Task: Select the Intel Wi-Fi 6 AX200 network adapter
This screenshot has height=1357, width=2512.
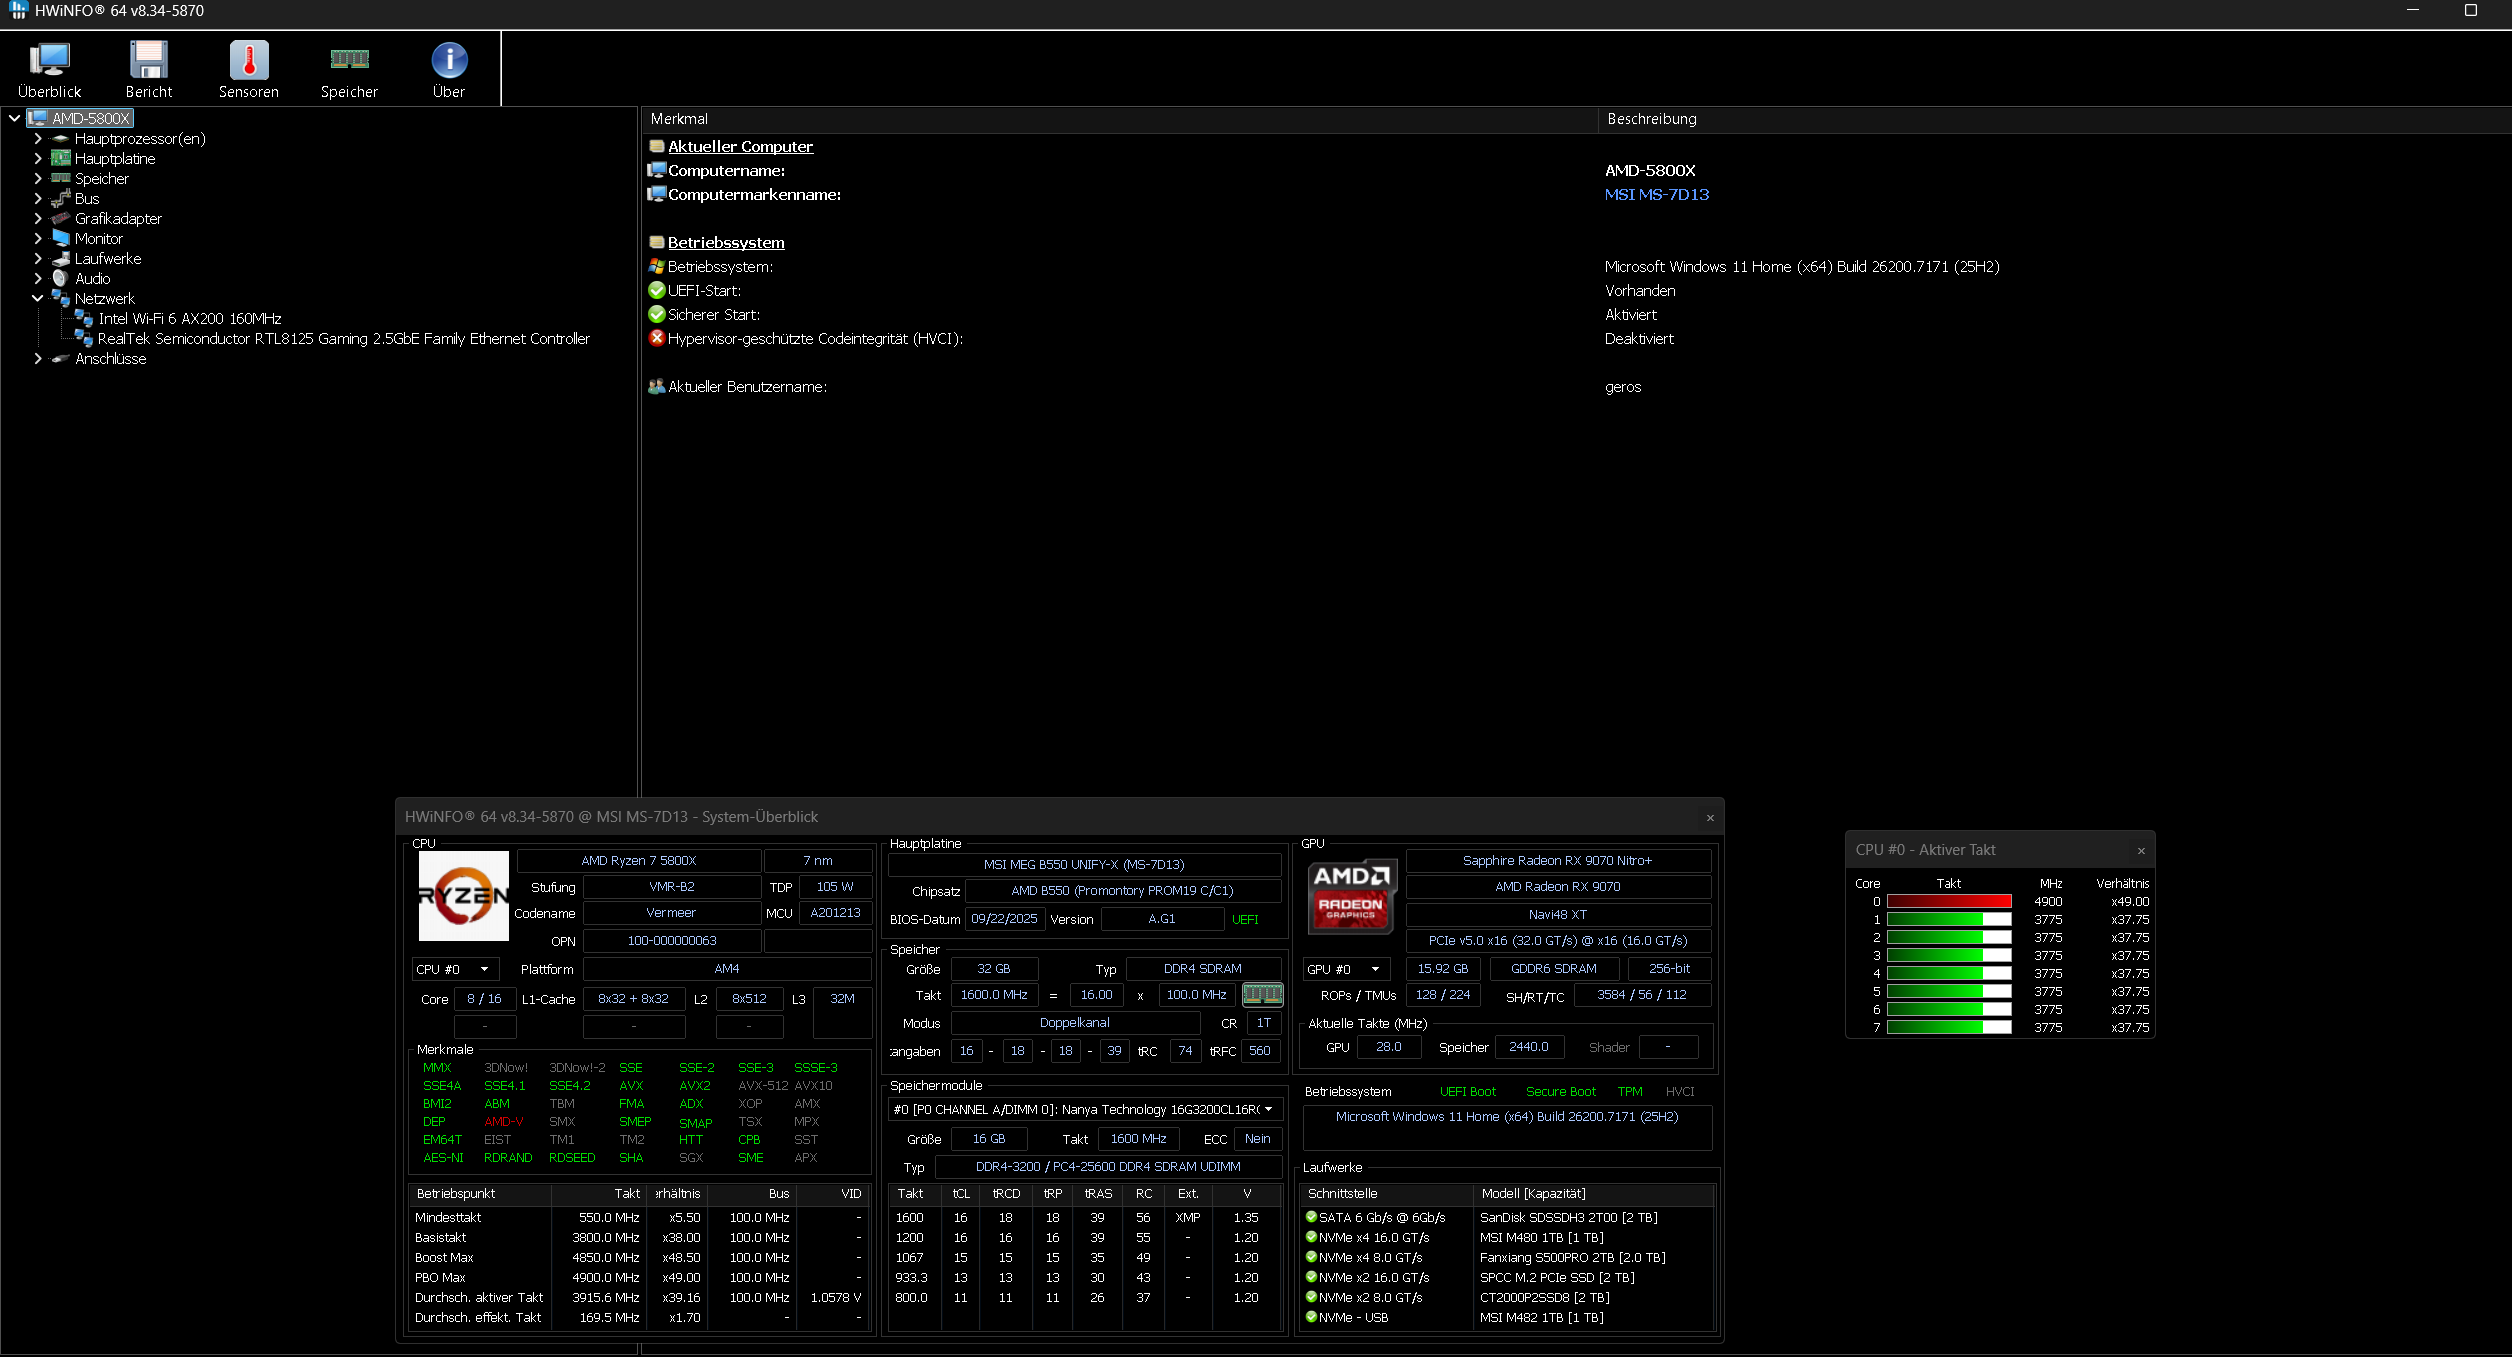Action: [189, 319]
